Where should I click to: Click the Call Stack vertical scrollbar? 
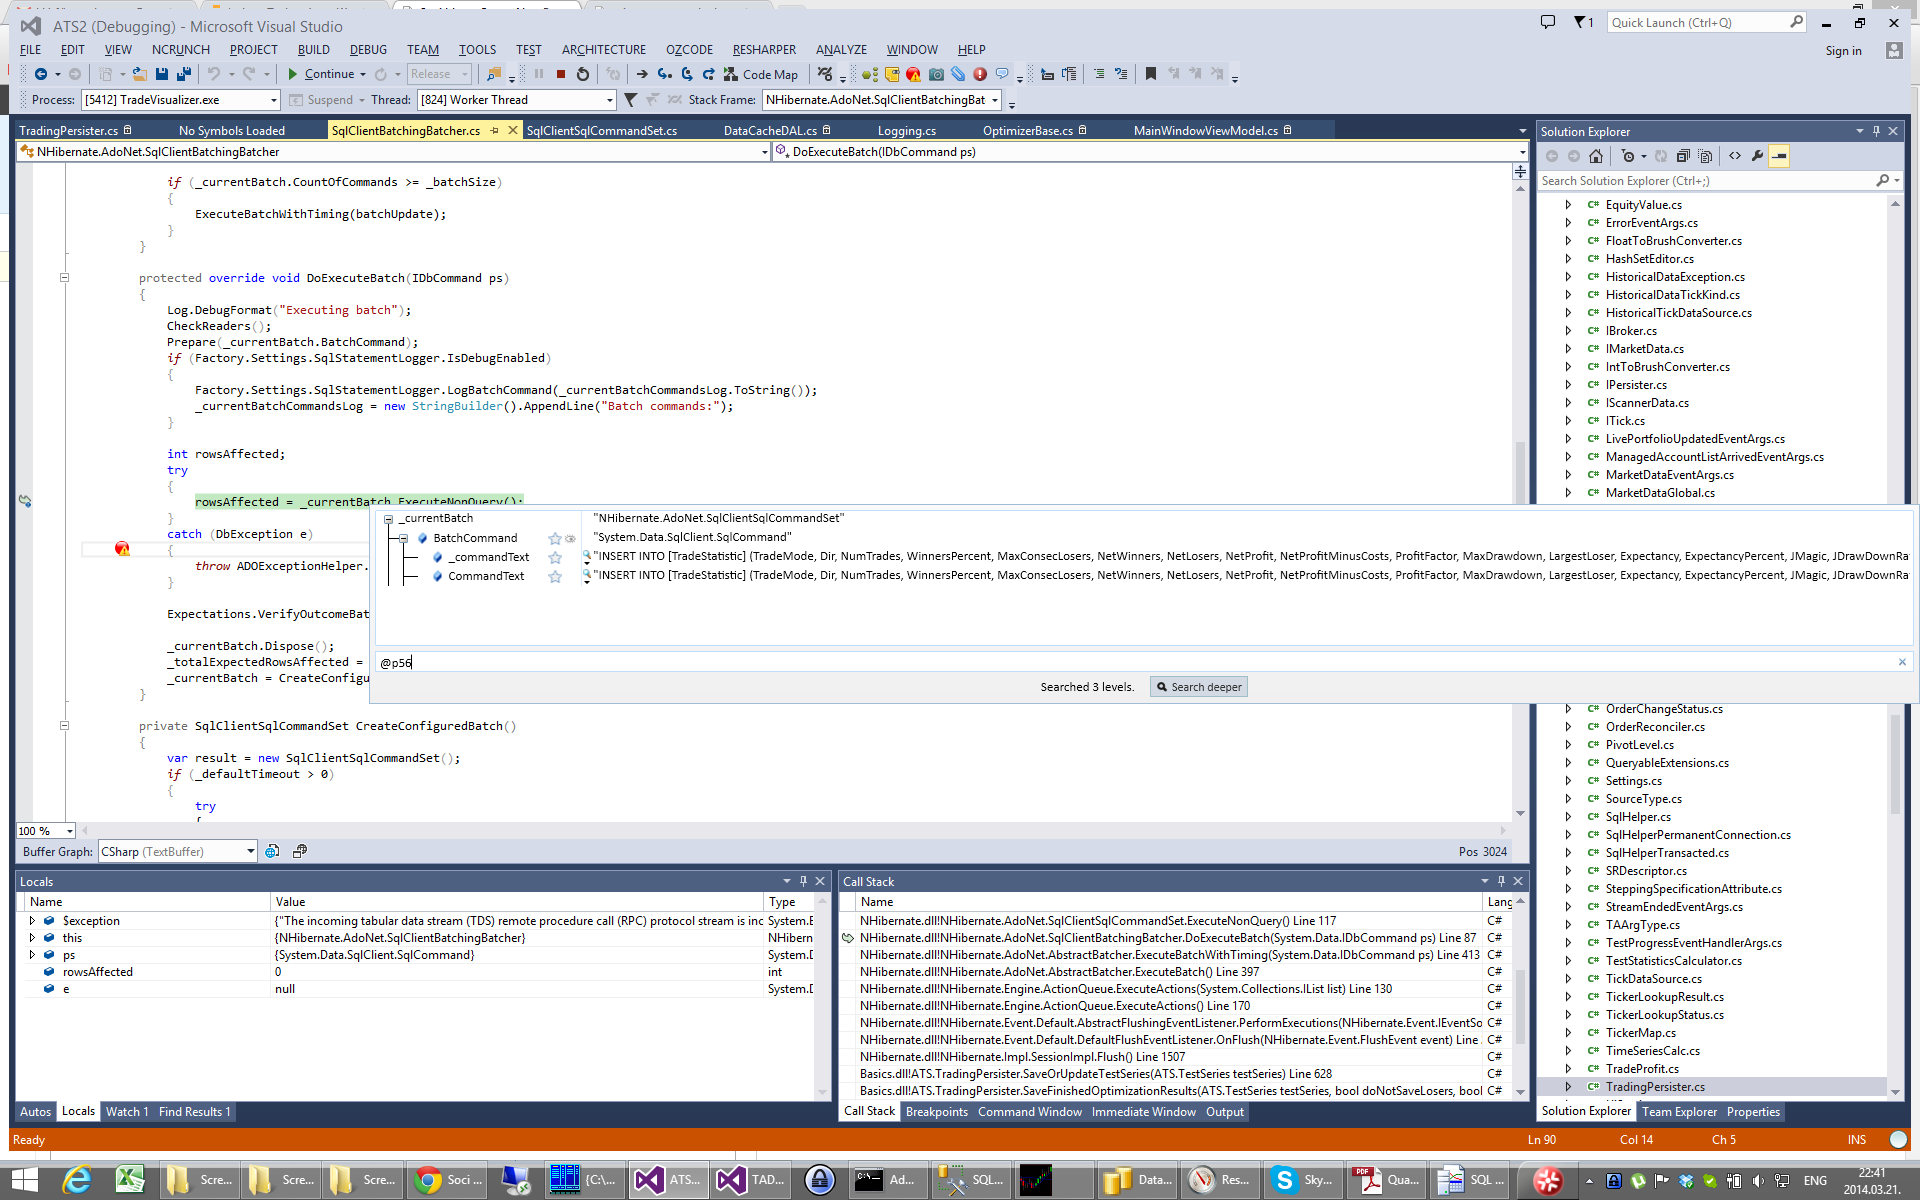point(1520,996)
